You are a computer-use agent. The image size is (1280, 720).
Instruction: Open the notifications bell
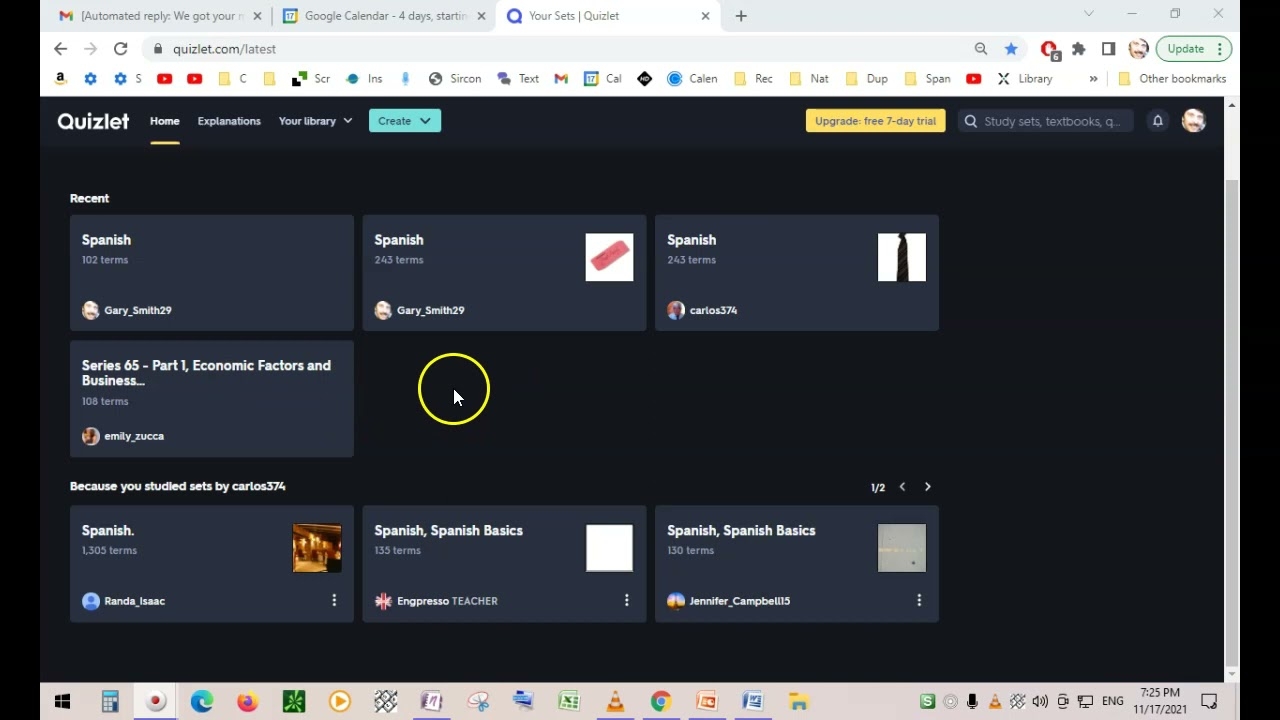(1157, 121)
